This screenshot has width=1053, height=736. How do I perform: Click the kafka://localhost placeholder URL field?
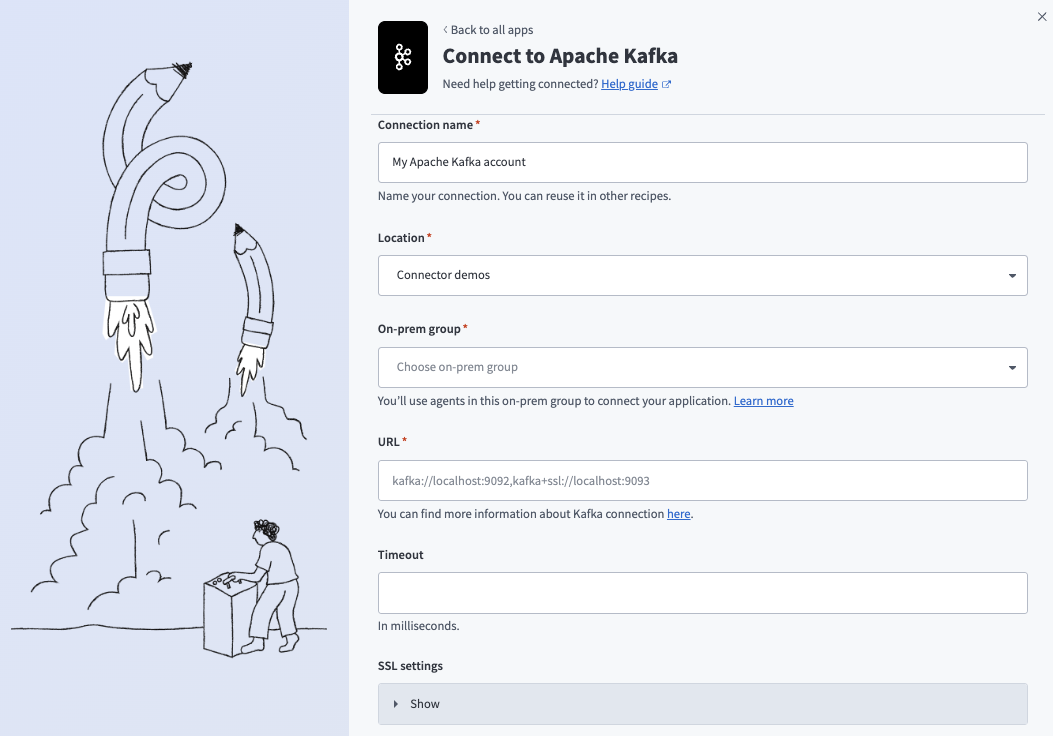700,480
